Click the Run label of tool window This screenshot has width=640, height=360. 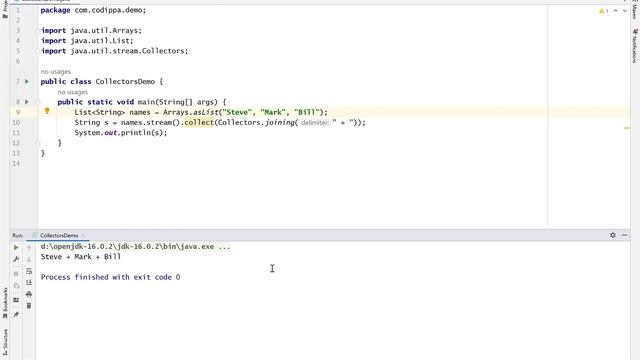[x=17, y=236]
